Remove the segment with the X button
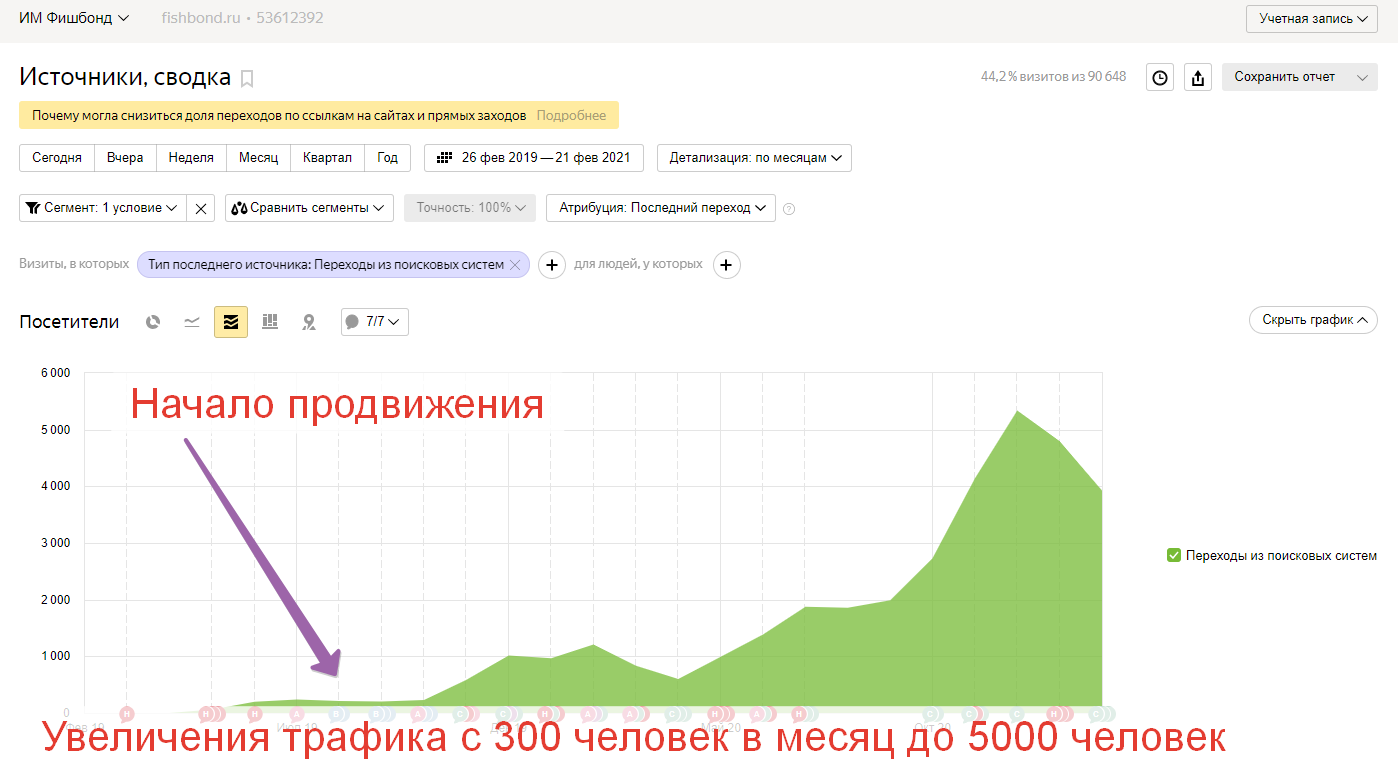This screenshot has height=774, width=1398. 201,208
